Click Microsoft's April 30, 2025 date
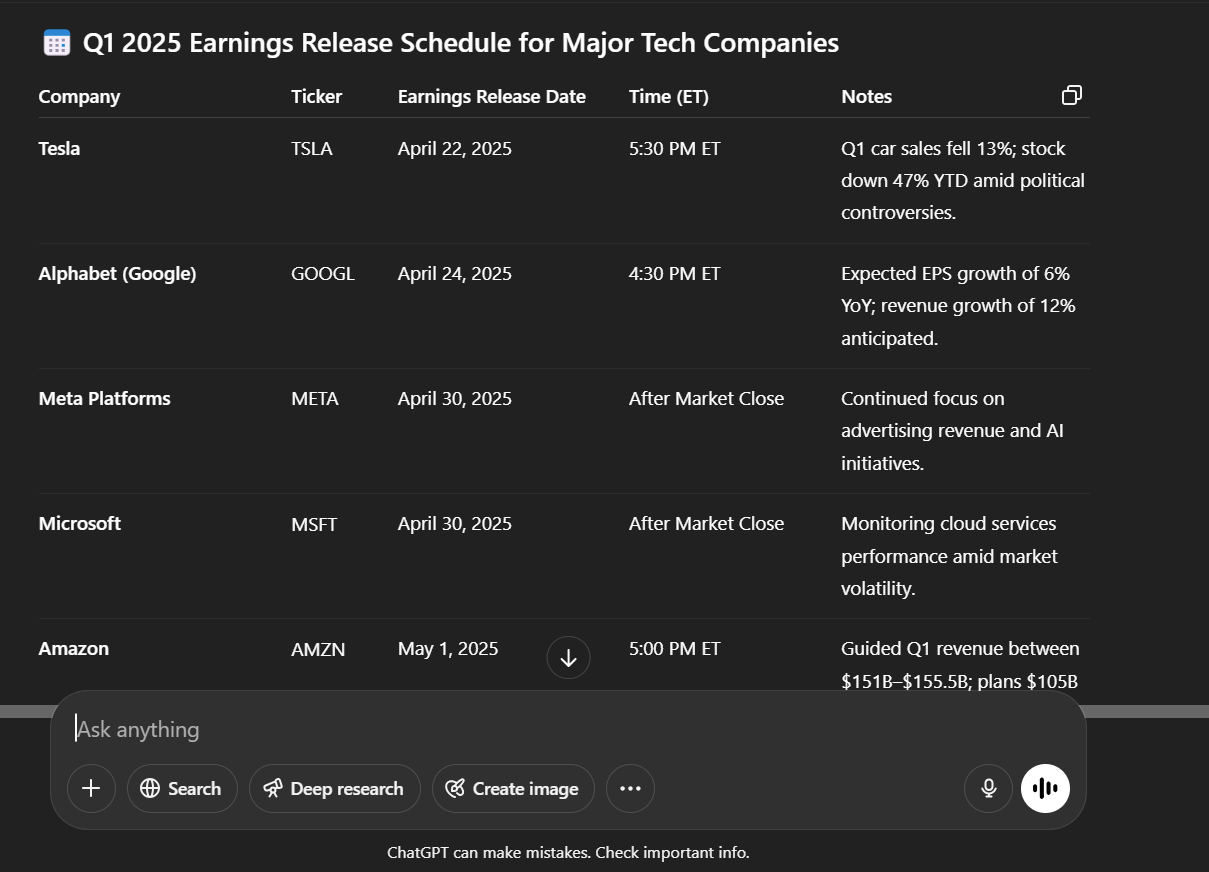The width and height of the screenshot is (1209, 872). pos(454,524)
